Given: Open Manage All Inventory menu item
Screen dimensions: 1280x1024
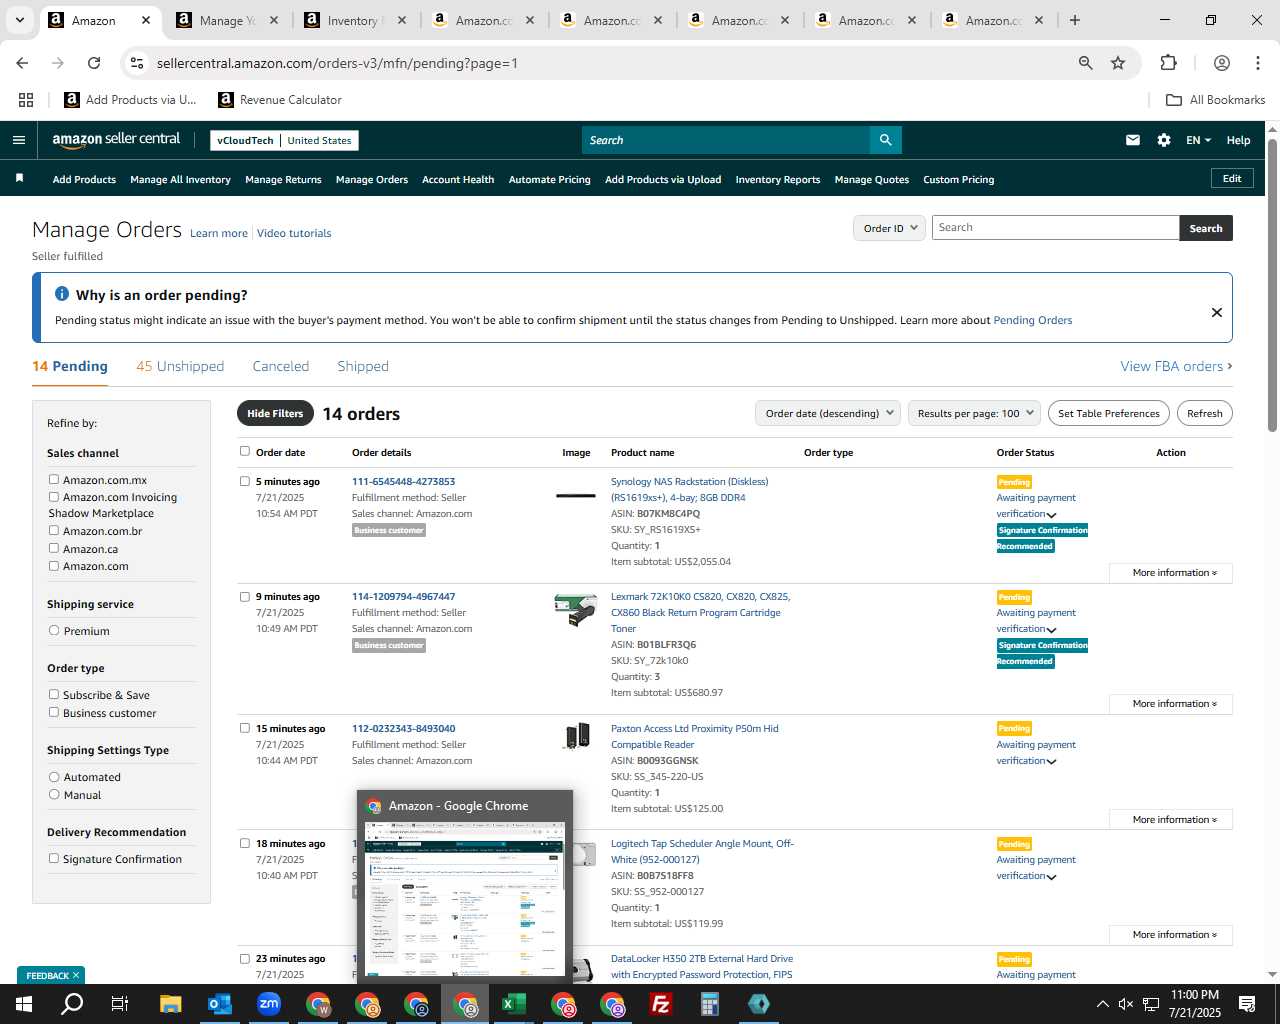Looking at the screenshot, I should click(180, 180).
